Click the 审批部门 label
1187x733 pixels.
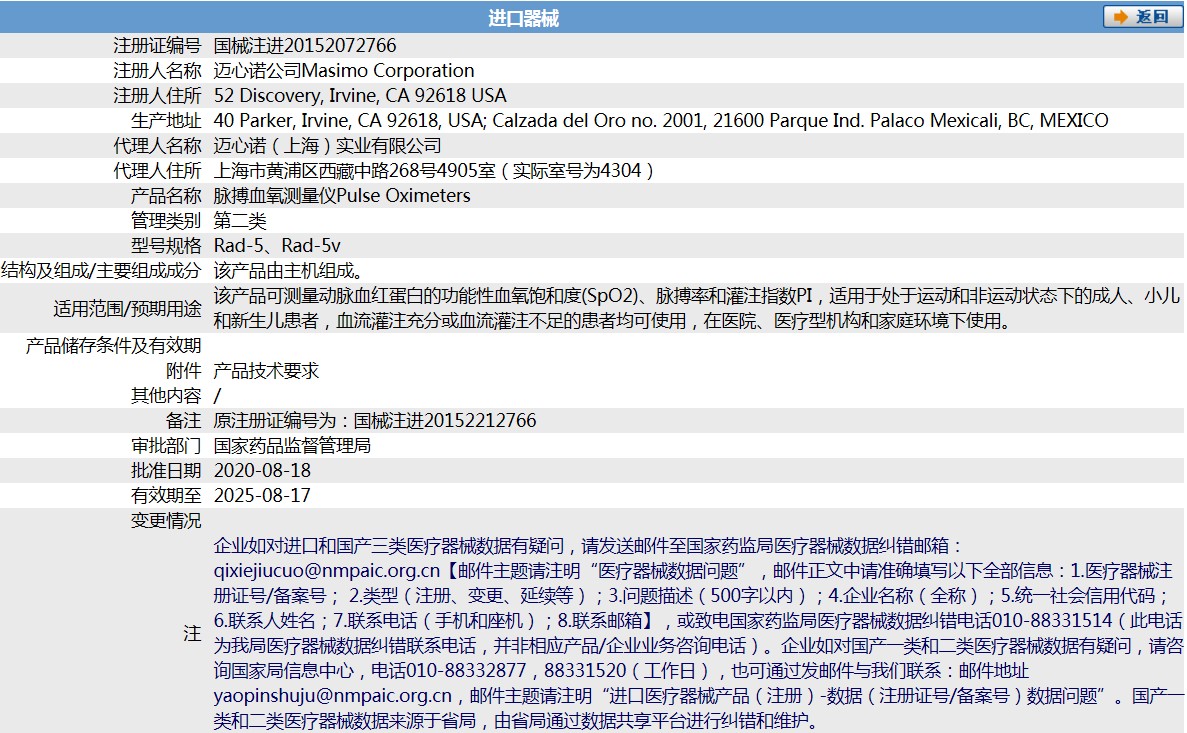[x=167, y=445]
